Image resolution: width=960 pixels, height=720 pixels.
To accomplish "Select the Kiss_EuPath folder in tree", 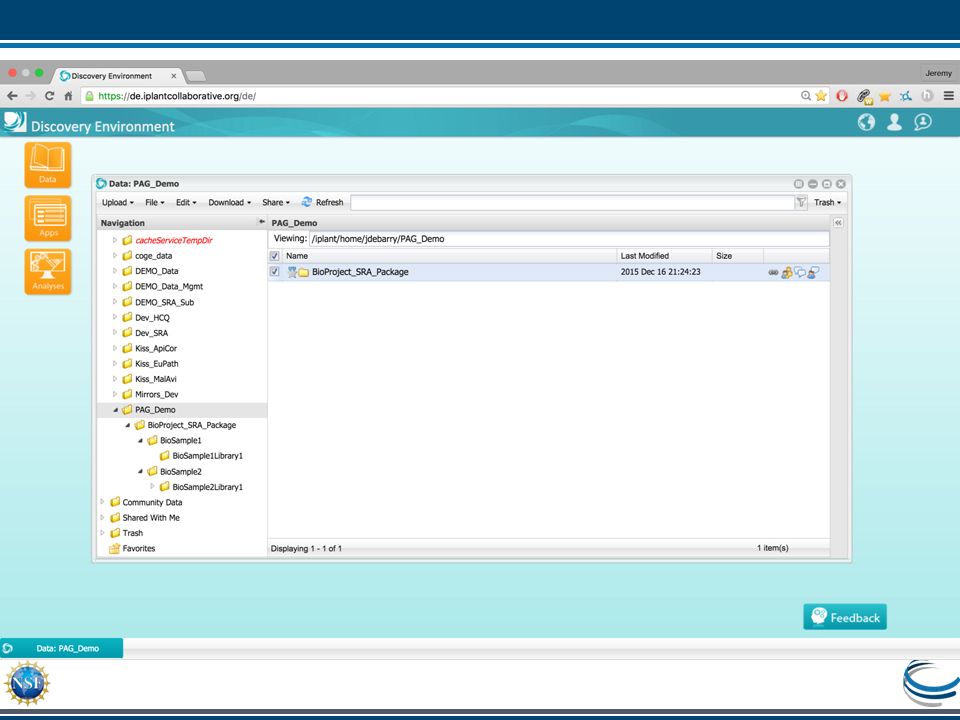I will [x=157, y=364].
